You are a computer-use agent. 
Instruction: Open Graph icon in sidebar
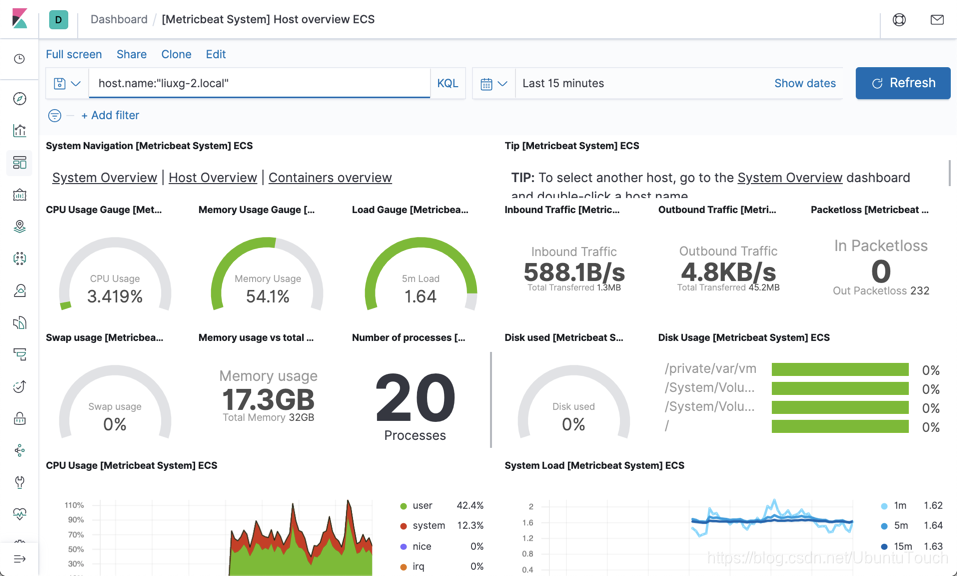pos(20,450)
